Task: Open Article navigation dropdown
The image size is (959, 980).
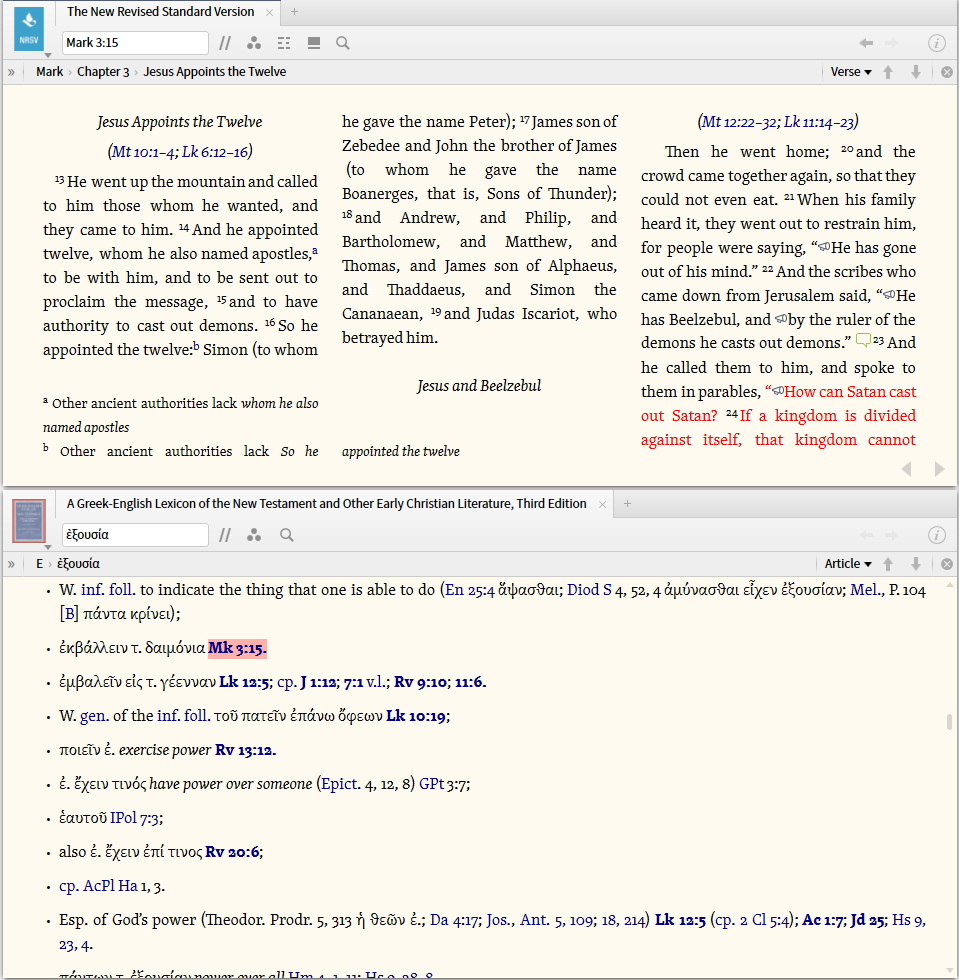Action: click(848, 564)
